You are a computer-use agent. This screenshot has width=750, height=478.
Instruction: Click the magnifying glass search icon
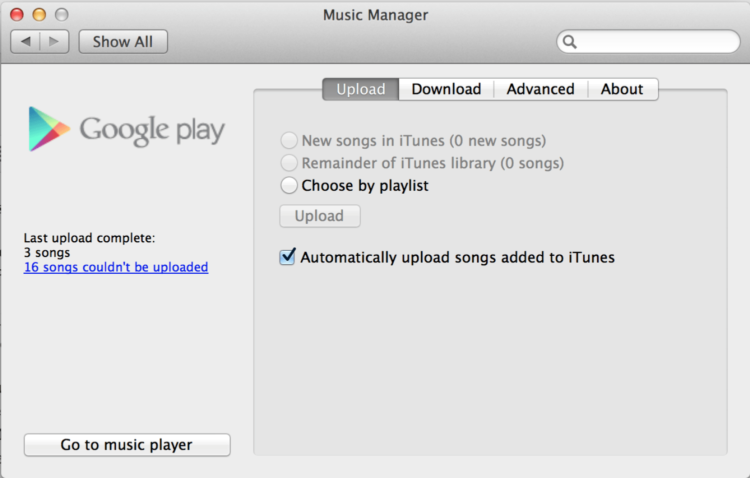(x=571, y=42)
